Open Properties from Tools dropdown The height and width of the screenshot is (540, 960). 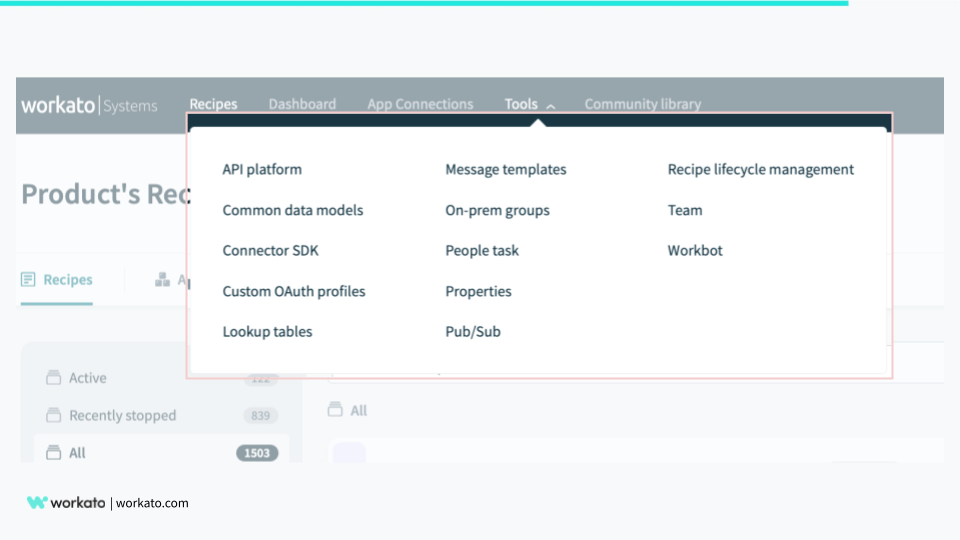[x=478, y=291]
